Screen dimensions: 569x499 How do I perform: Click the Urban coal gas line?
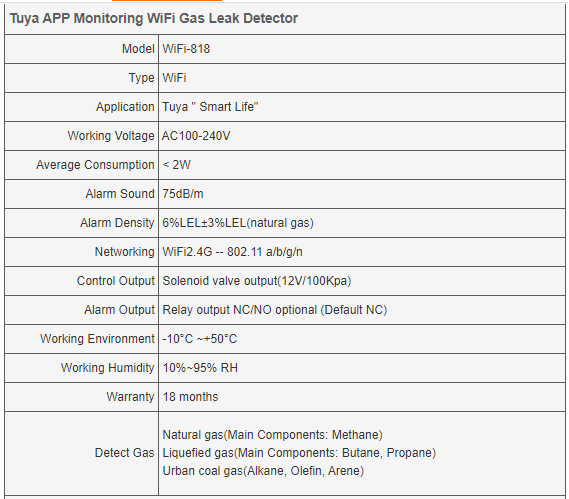tap(263, 471)
